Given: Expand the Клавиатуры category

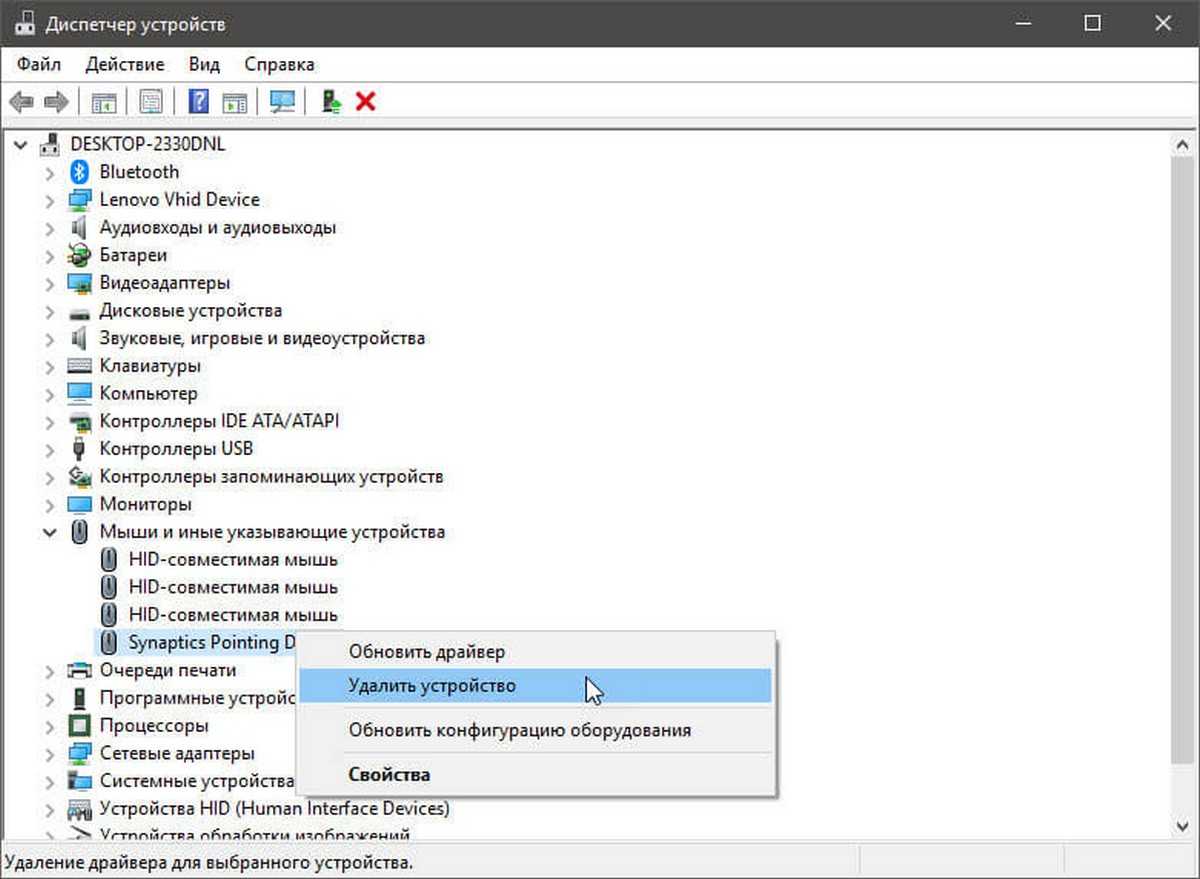Looking at the screenshot, I should (x=49, y=366).
